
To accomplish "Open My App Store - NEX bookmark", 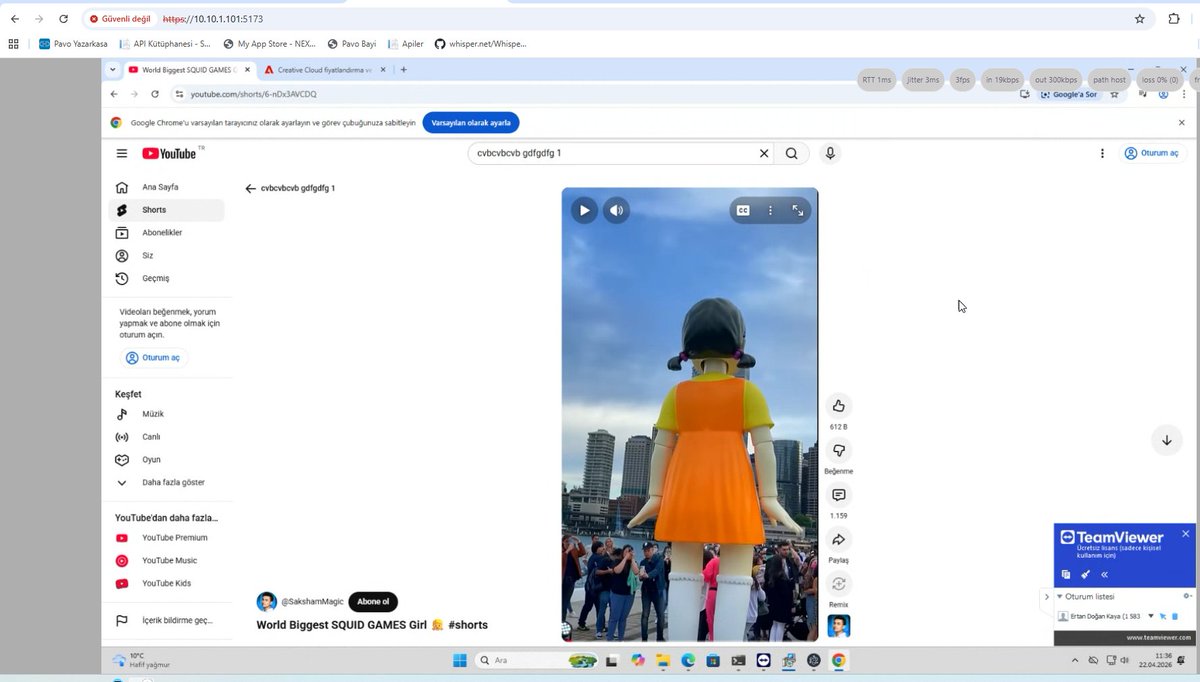I will coord(269,44).
